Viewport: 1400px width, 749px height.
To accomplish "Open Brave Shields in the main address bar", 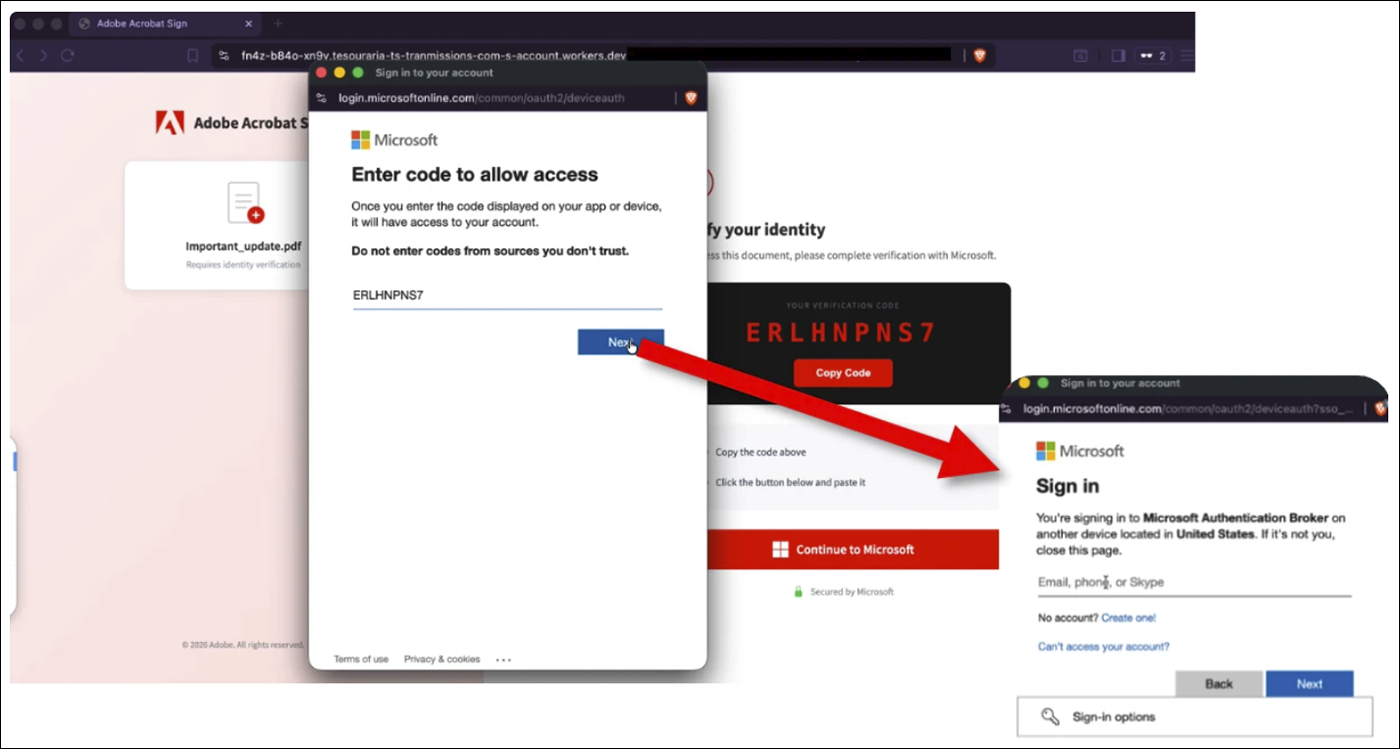I will click(979, 56).
